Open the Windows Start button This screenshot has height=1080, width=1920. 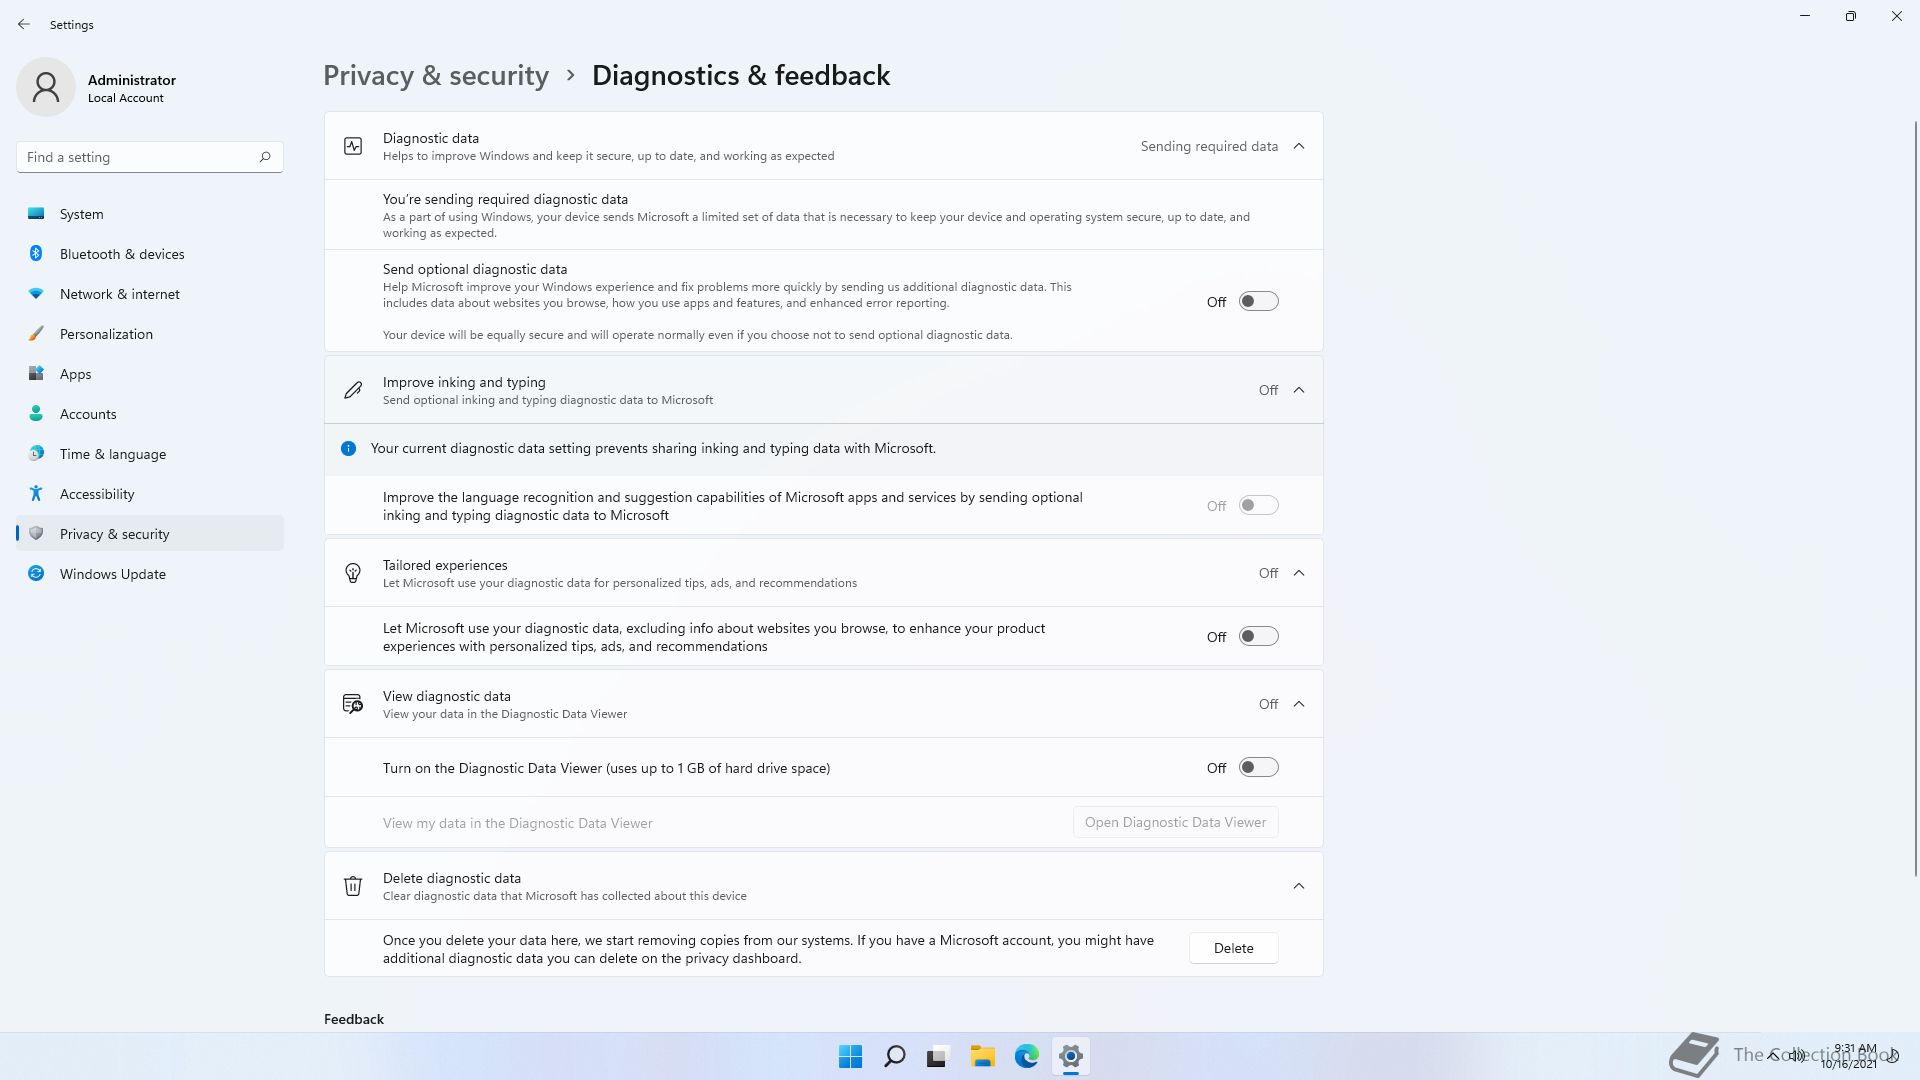pyautogui.click(x=850, y=1056)
